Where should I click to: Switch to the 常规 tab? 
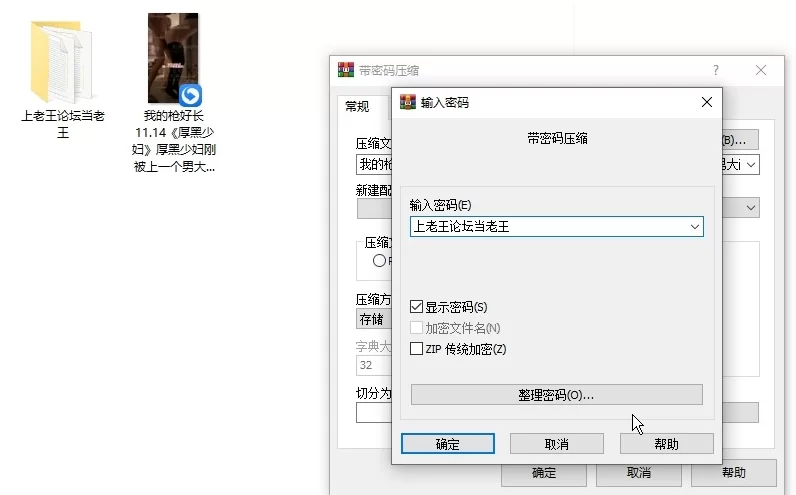357,106
